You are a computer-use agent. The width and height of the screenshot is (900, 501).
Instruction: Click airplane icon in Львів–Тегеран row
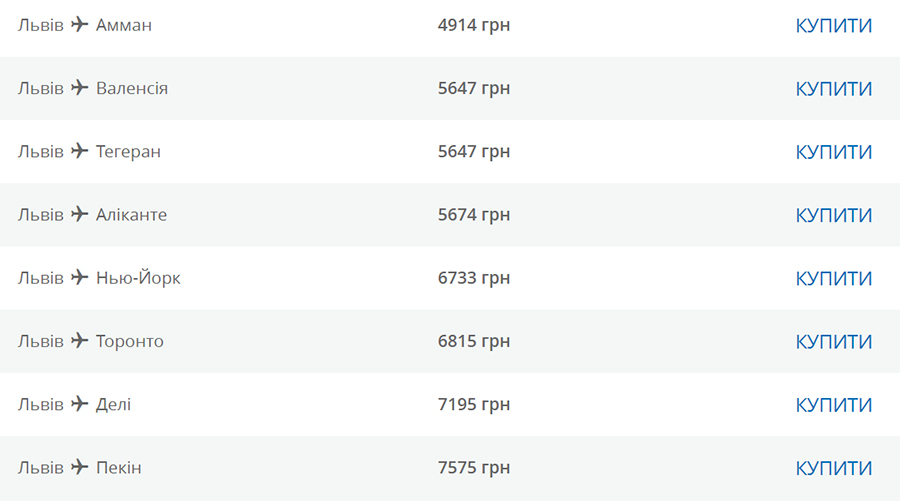80,151
